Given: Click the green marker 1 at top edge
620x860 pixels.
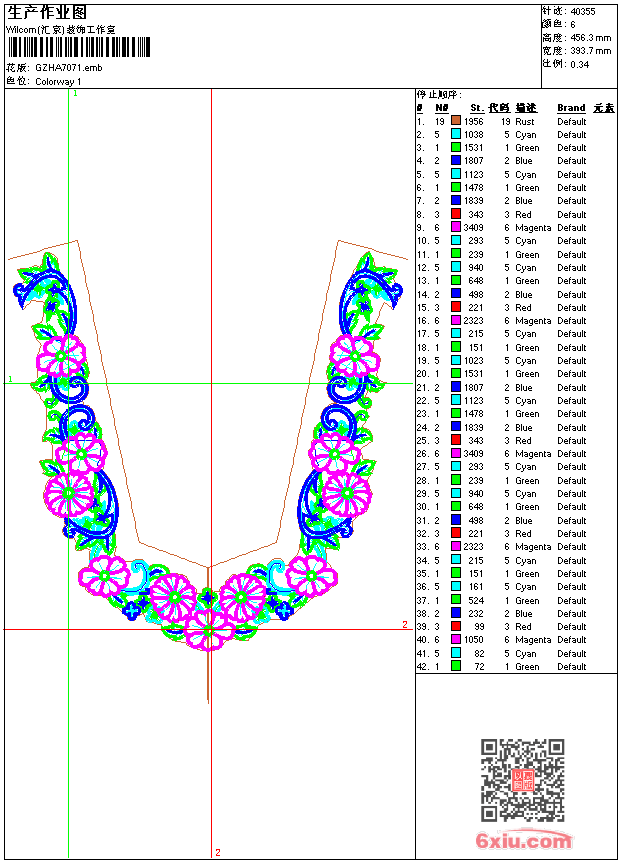Looking at the screenshot, I should coord(75,93).
